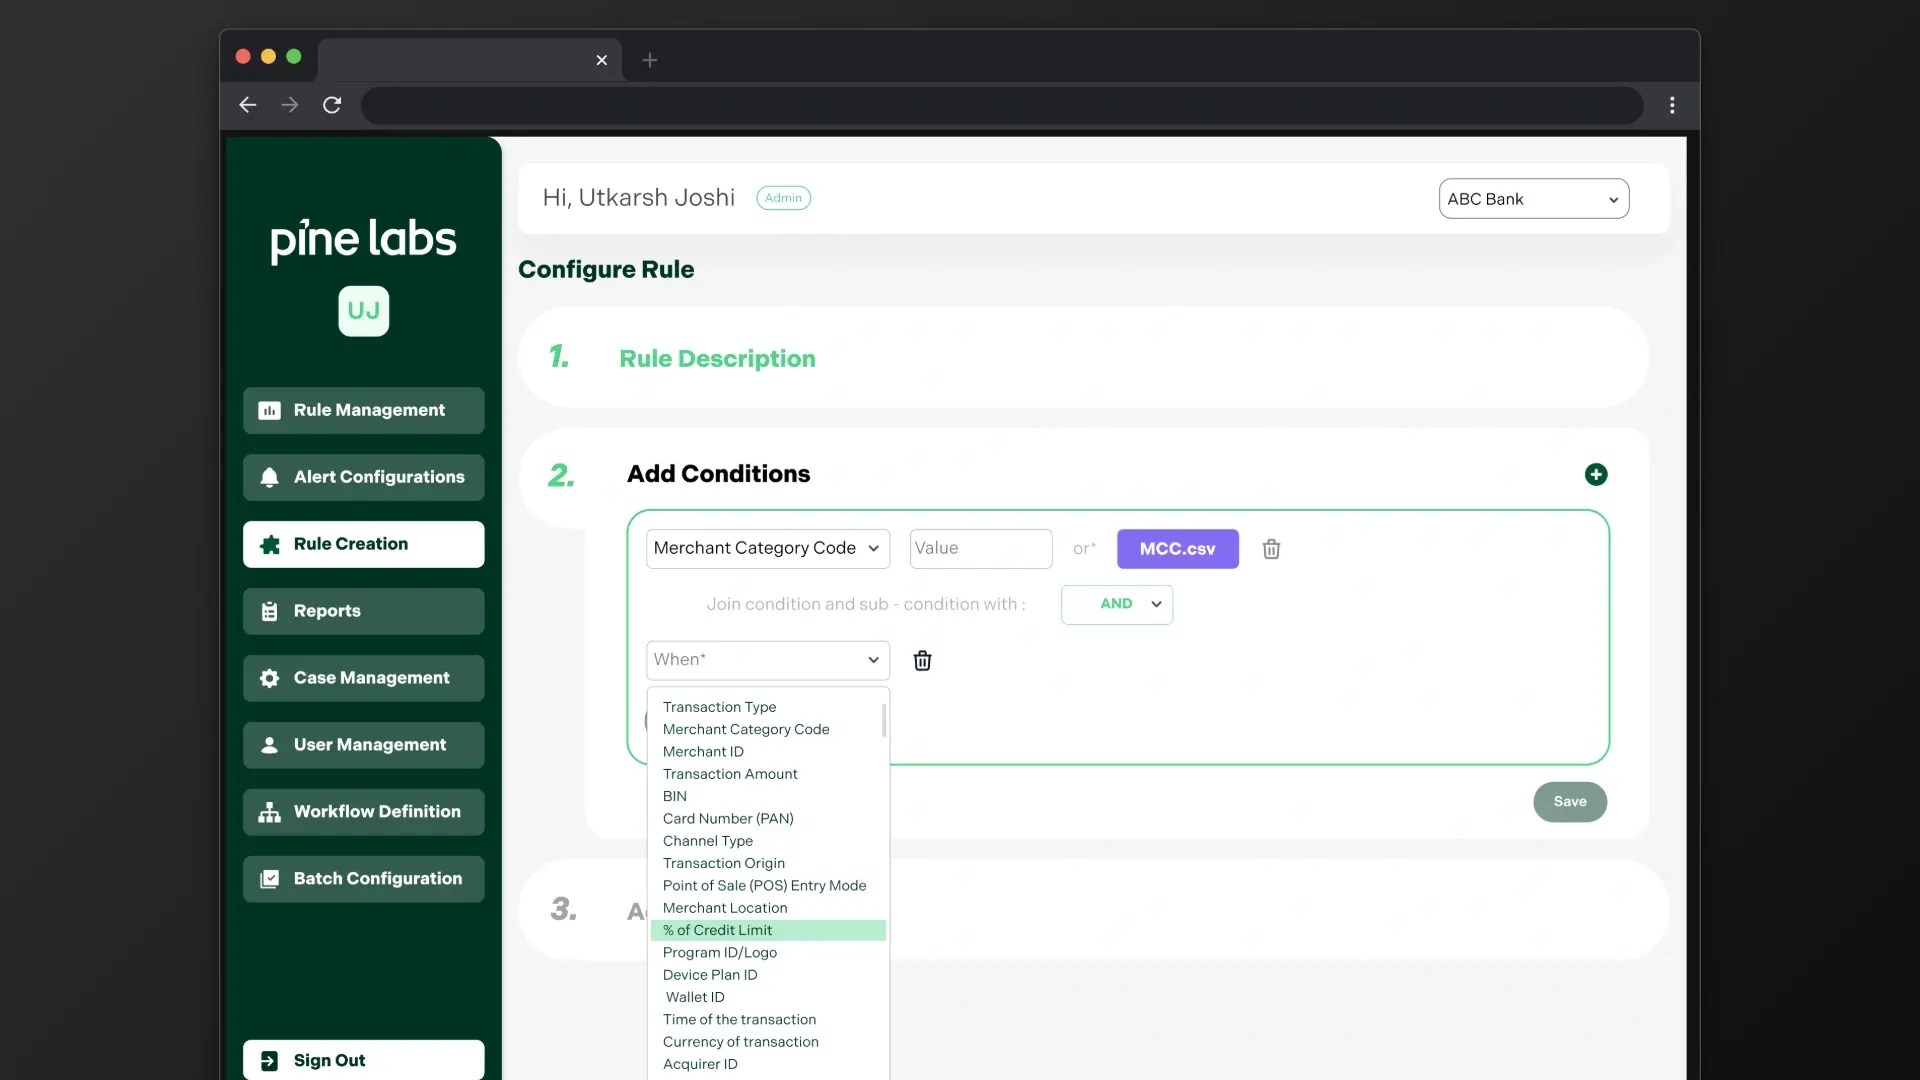The width and height of the screenshot is (1920, 1080).
Task: Go back using browser back arrow
Action: click(x=248, y=105)
